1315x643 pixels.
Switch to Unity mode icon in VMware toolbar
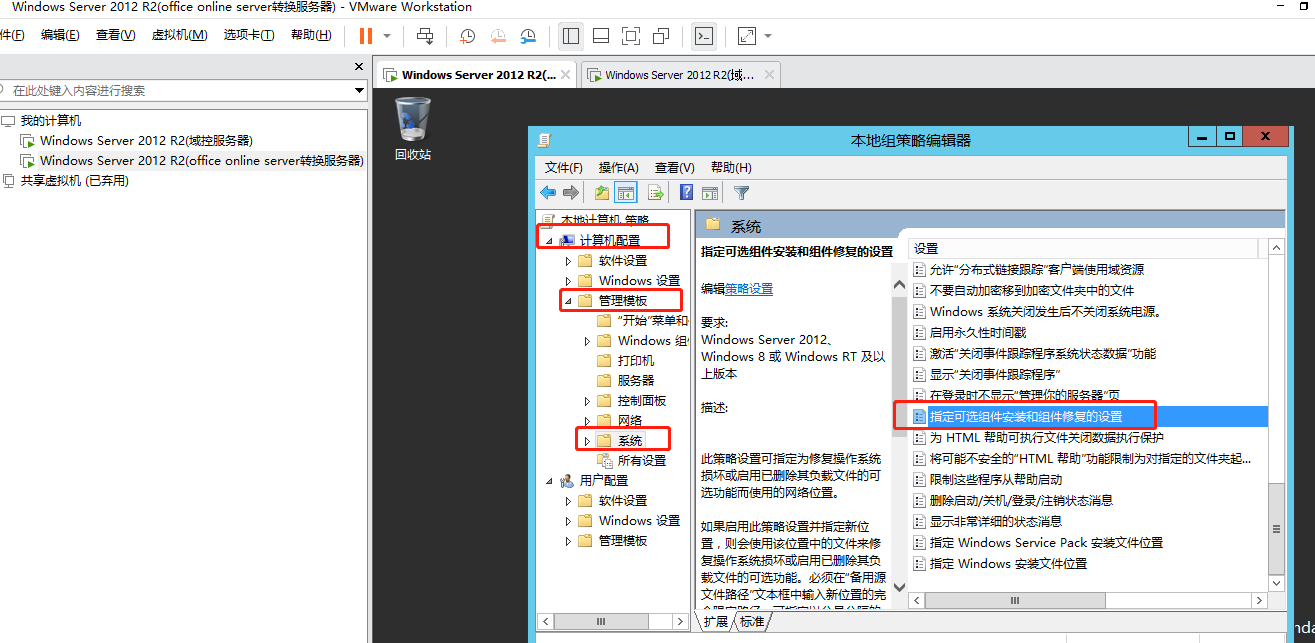coord(661,36)
